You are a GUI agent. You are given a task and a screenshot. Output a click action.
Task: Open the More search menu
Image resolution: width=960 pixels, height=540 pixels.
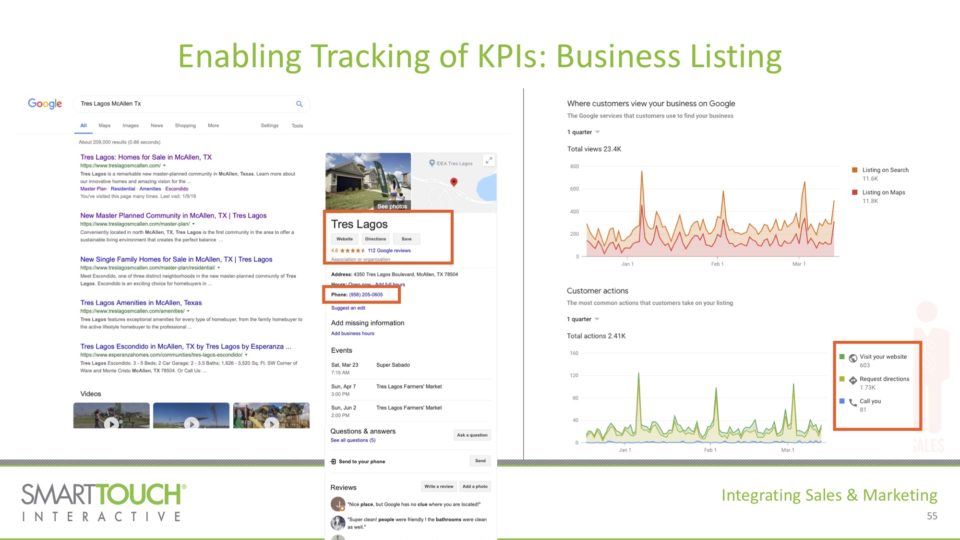click(213, 126)
